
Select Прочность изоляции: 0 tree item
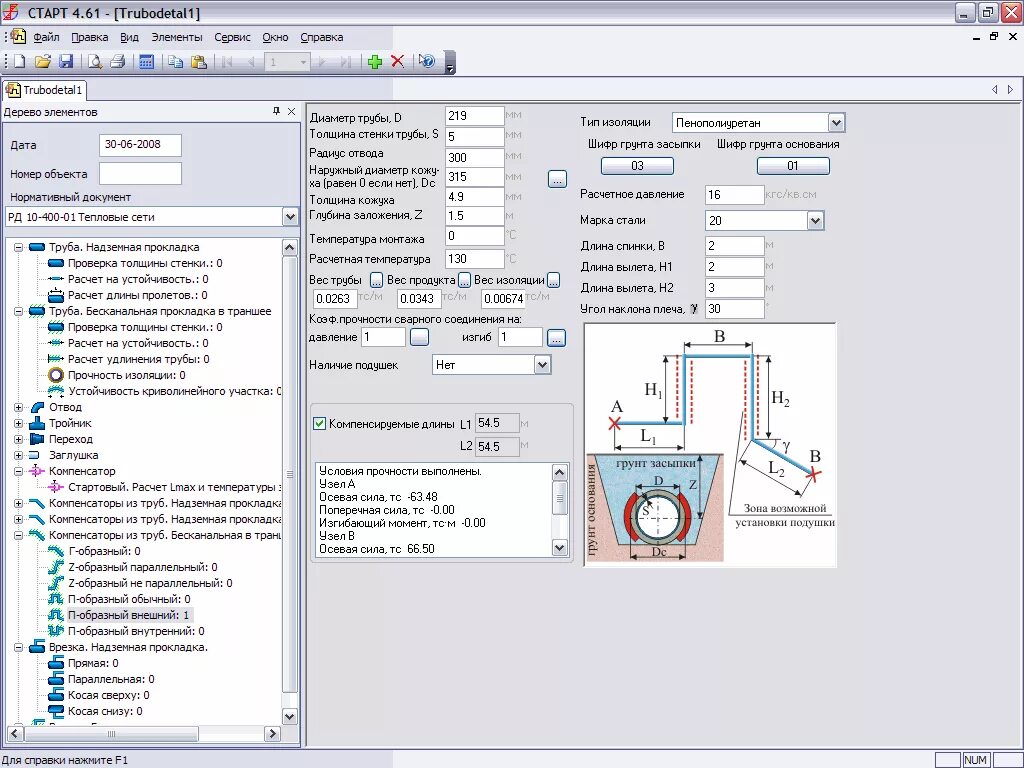click(x=127, y=376)
